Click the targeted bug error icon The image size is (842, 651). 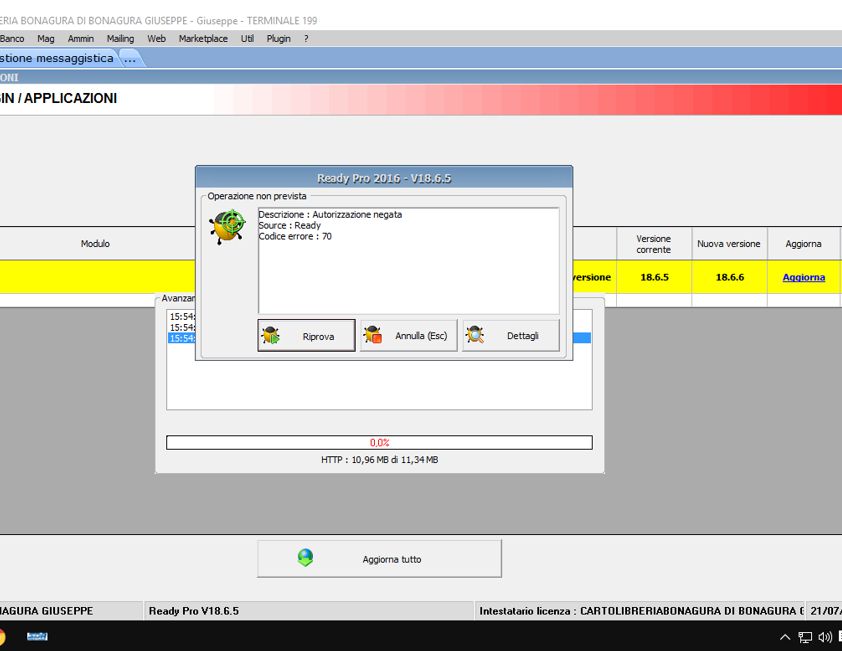pyautogui.click(x=228, y=226)
